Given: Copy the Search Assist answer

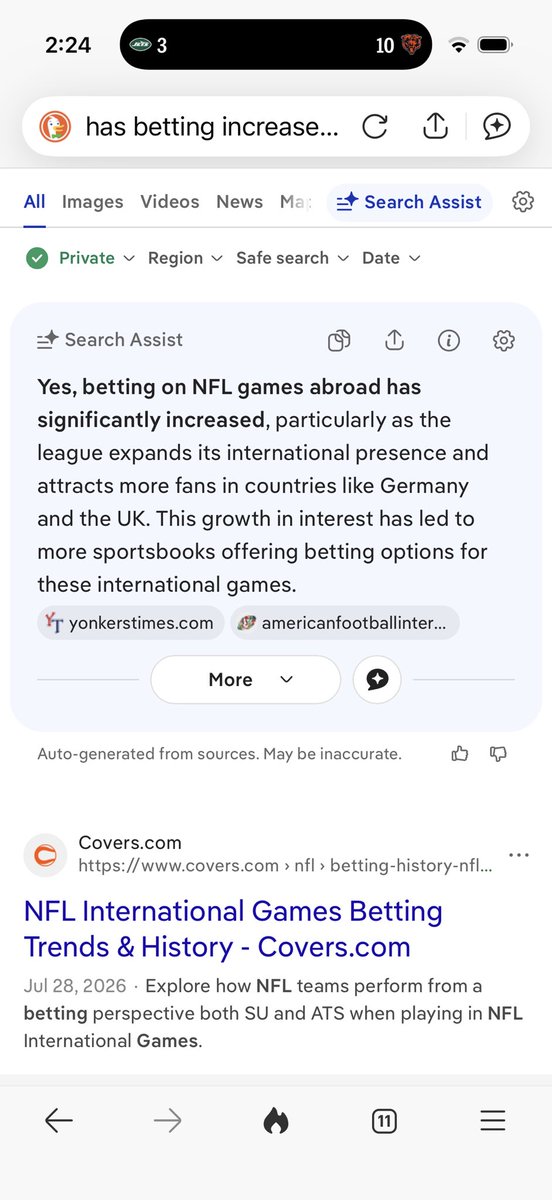Looking at the screenshot, I should (x=340, y=341).
